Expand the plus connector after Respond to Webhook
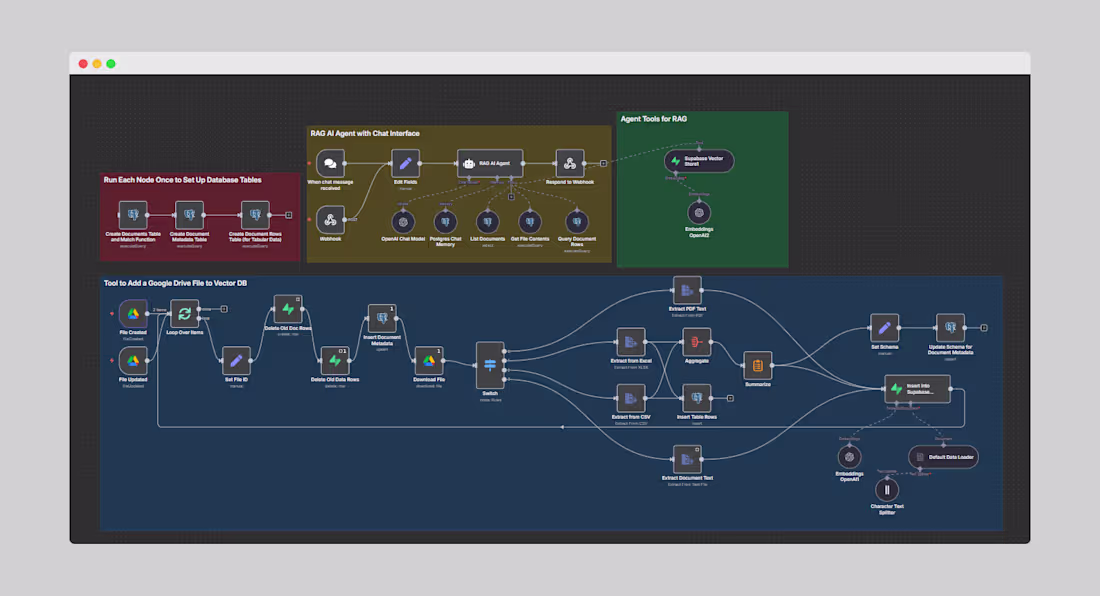The height and width of the screenshot is (596, 1100). (603, 163)
